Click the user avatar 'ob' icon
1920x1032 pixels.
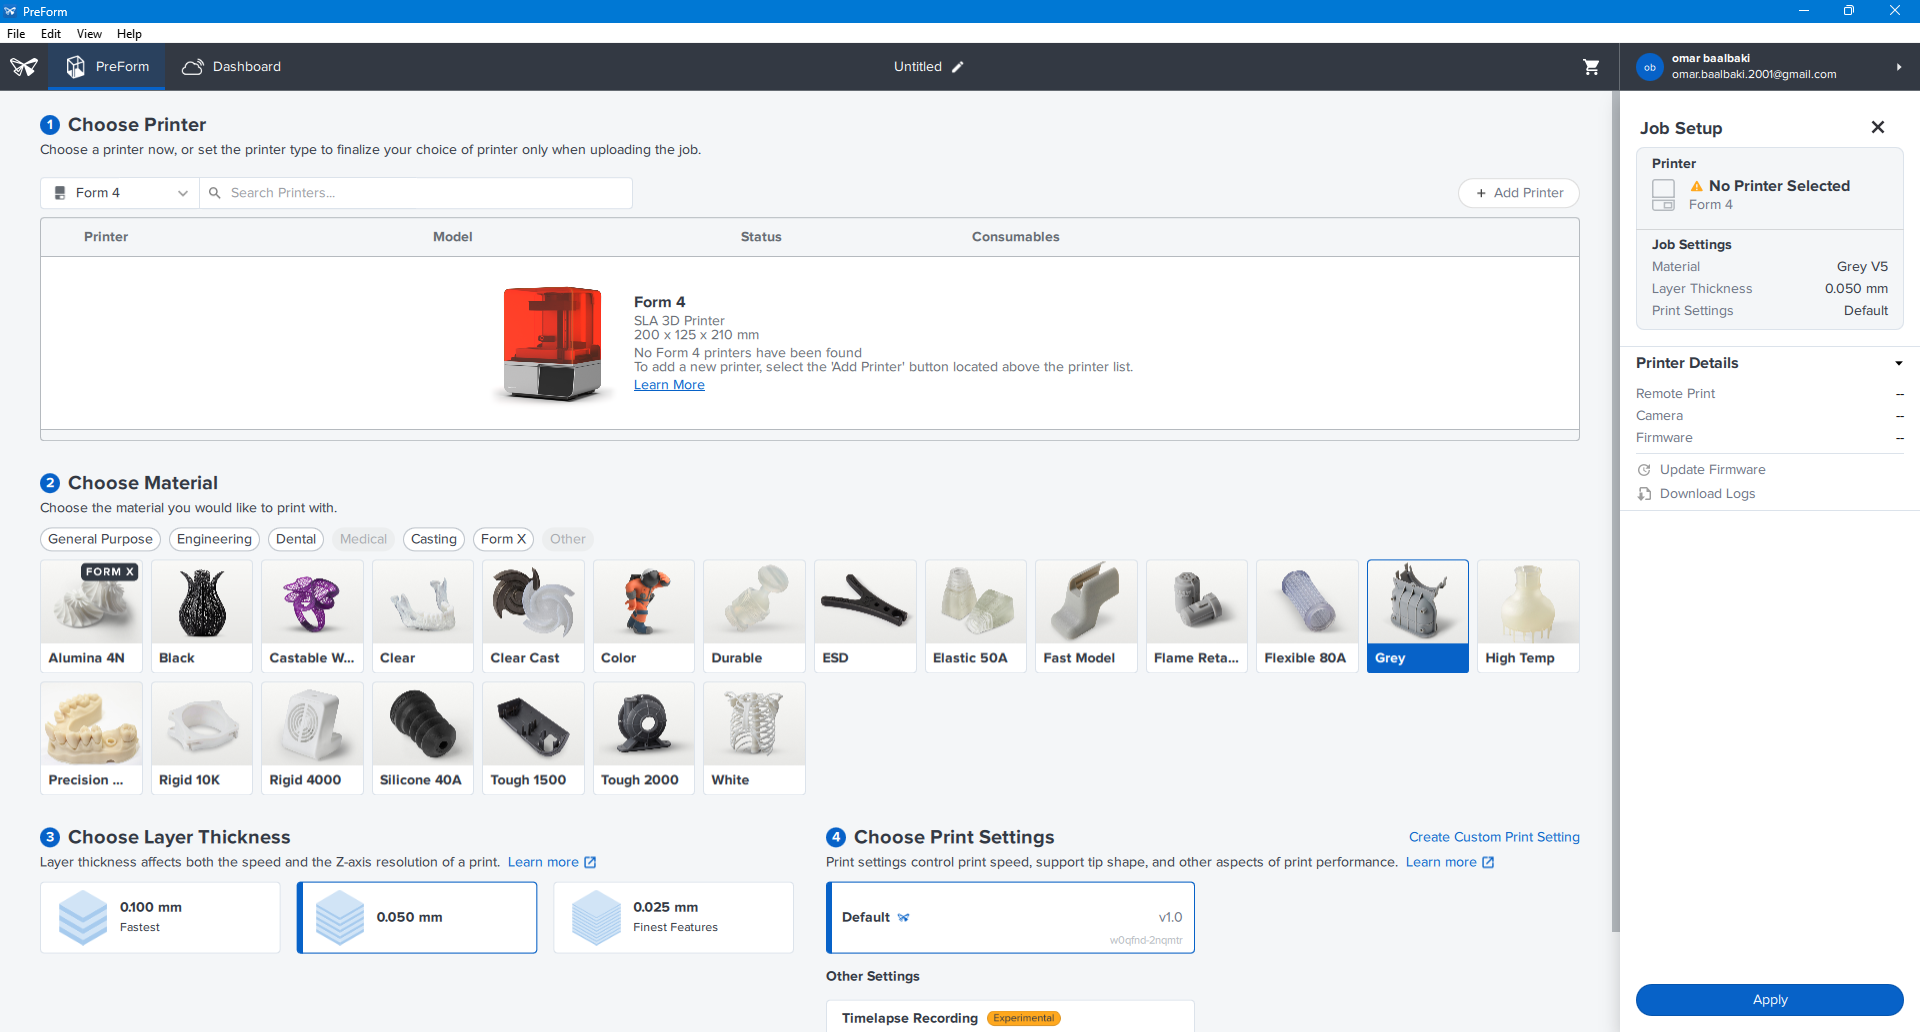(x=1650, y=67)
